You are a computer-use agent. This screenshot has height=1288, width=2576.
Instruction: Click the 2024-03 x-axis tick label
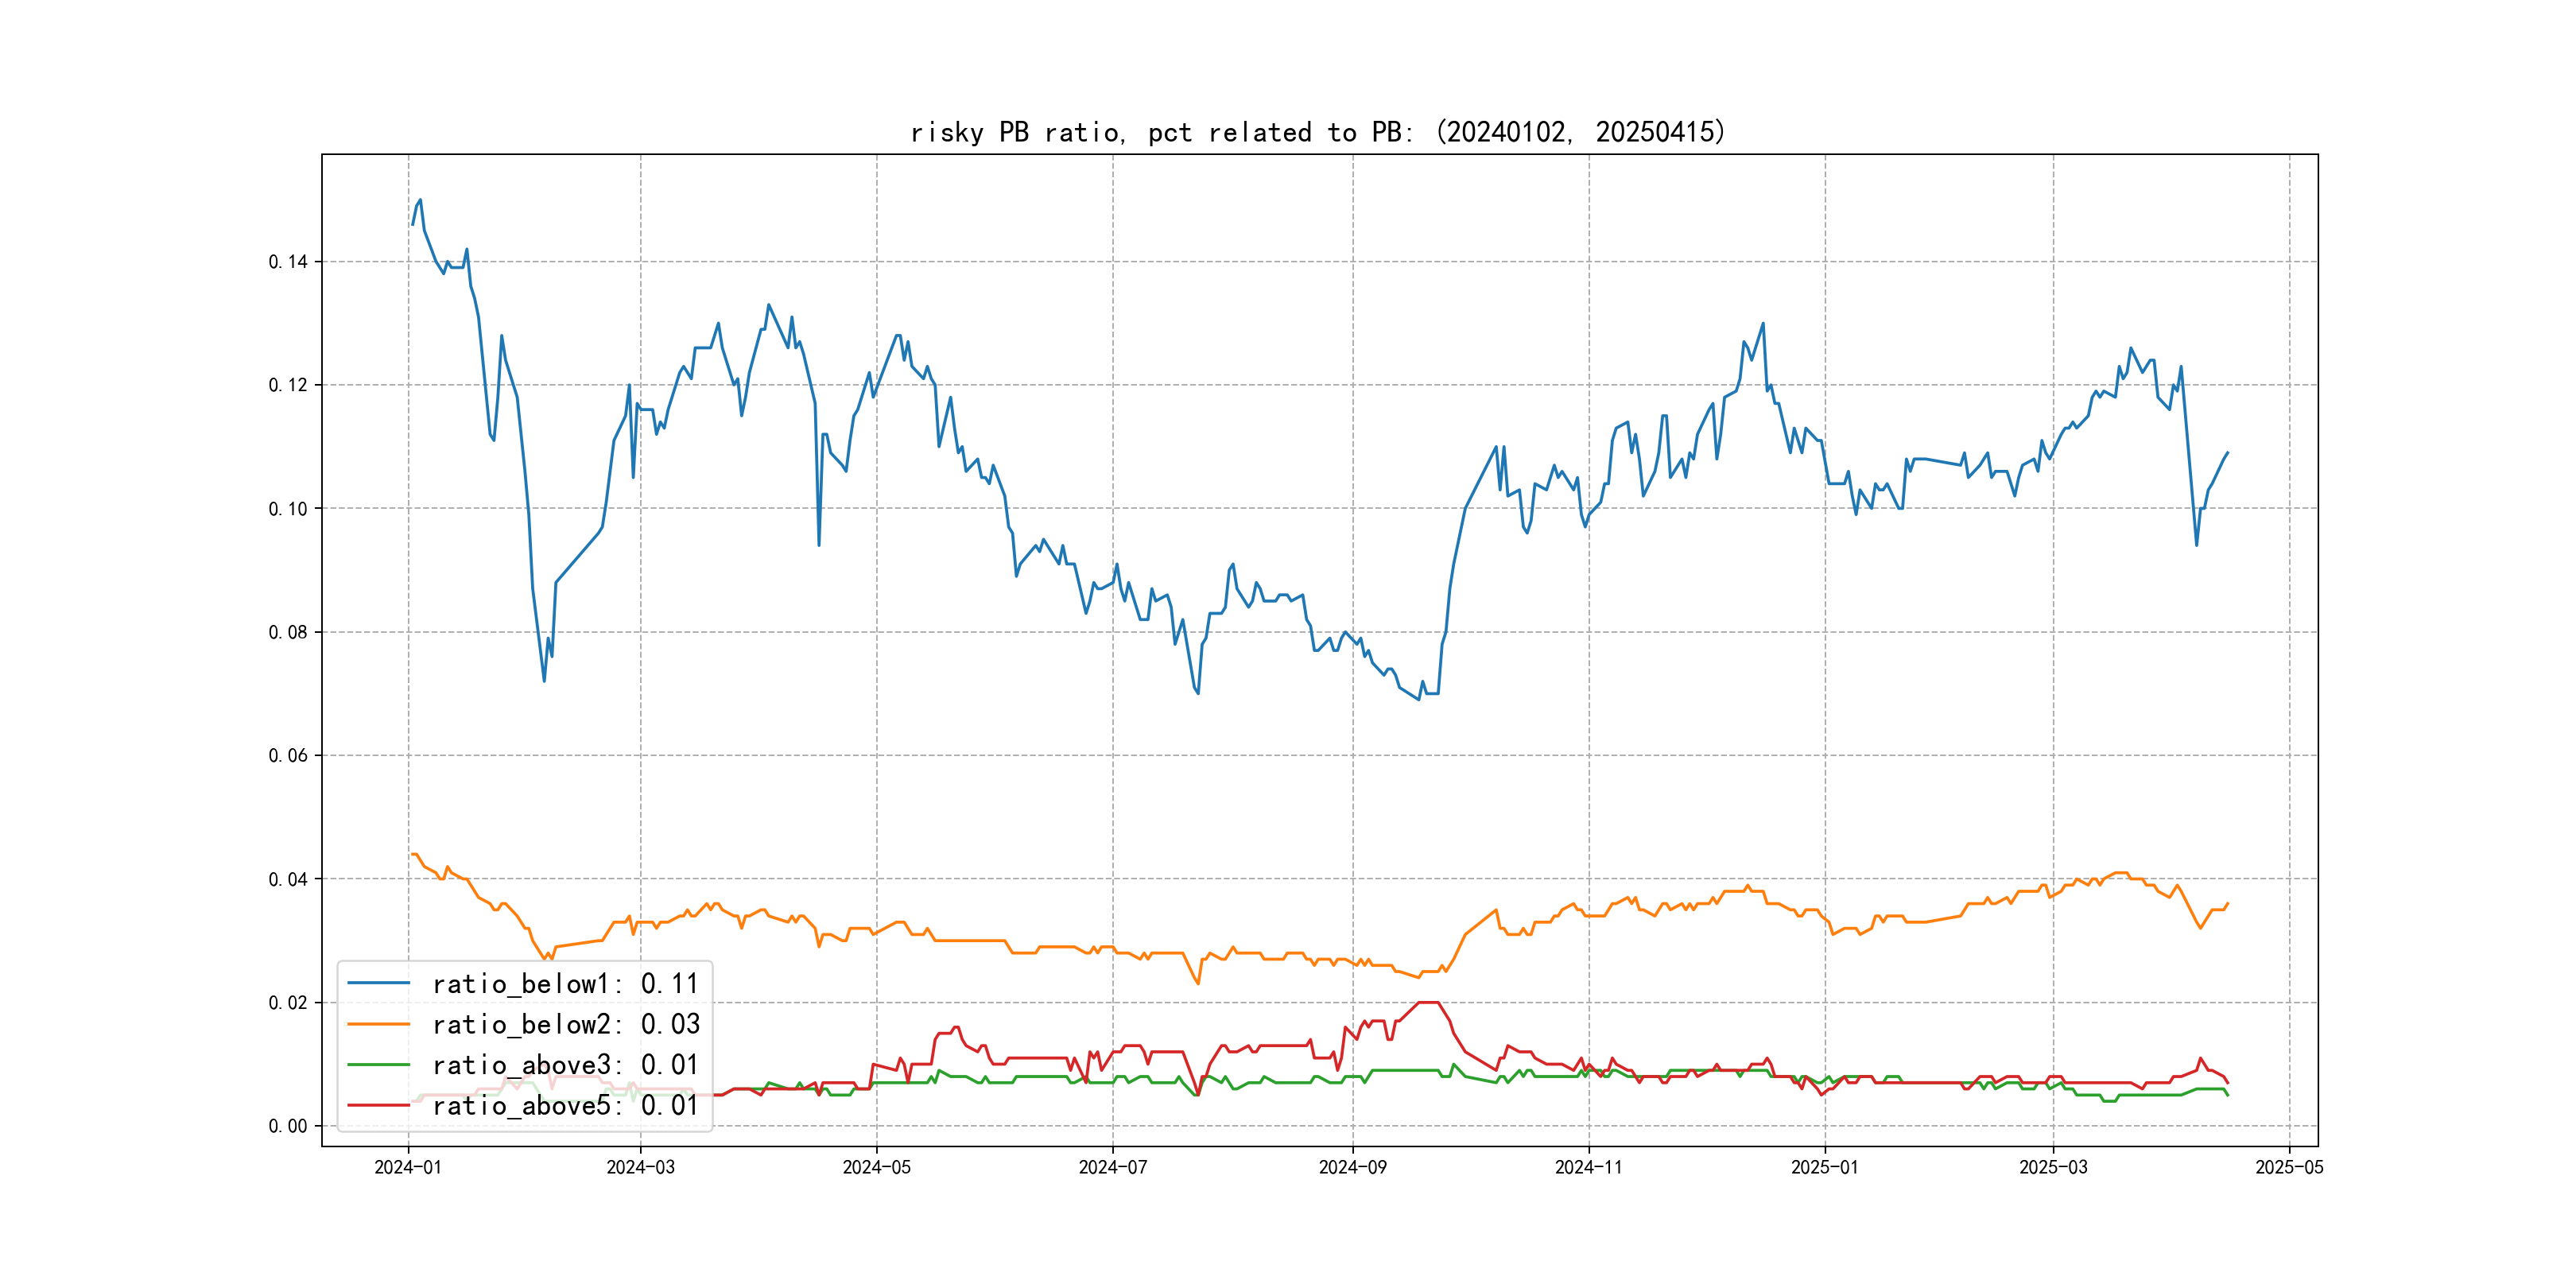click(x=640, y=1167)
